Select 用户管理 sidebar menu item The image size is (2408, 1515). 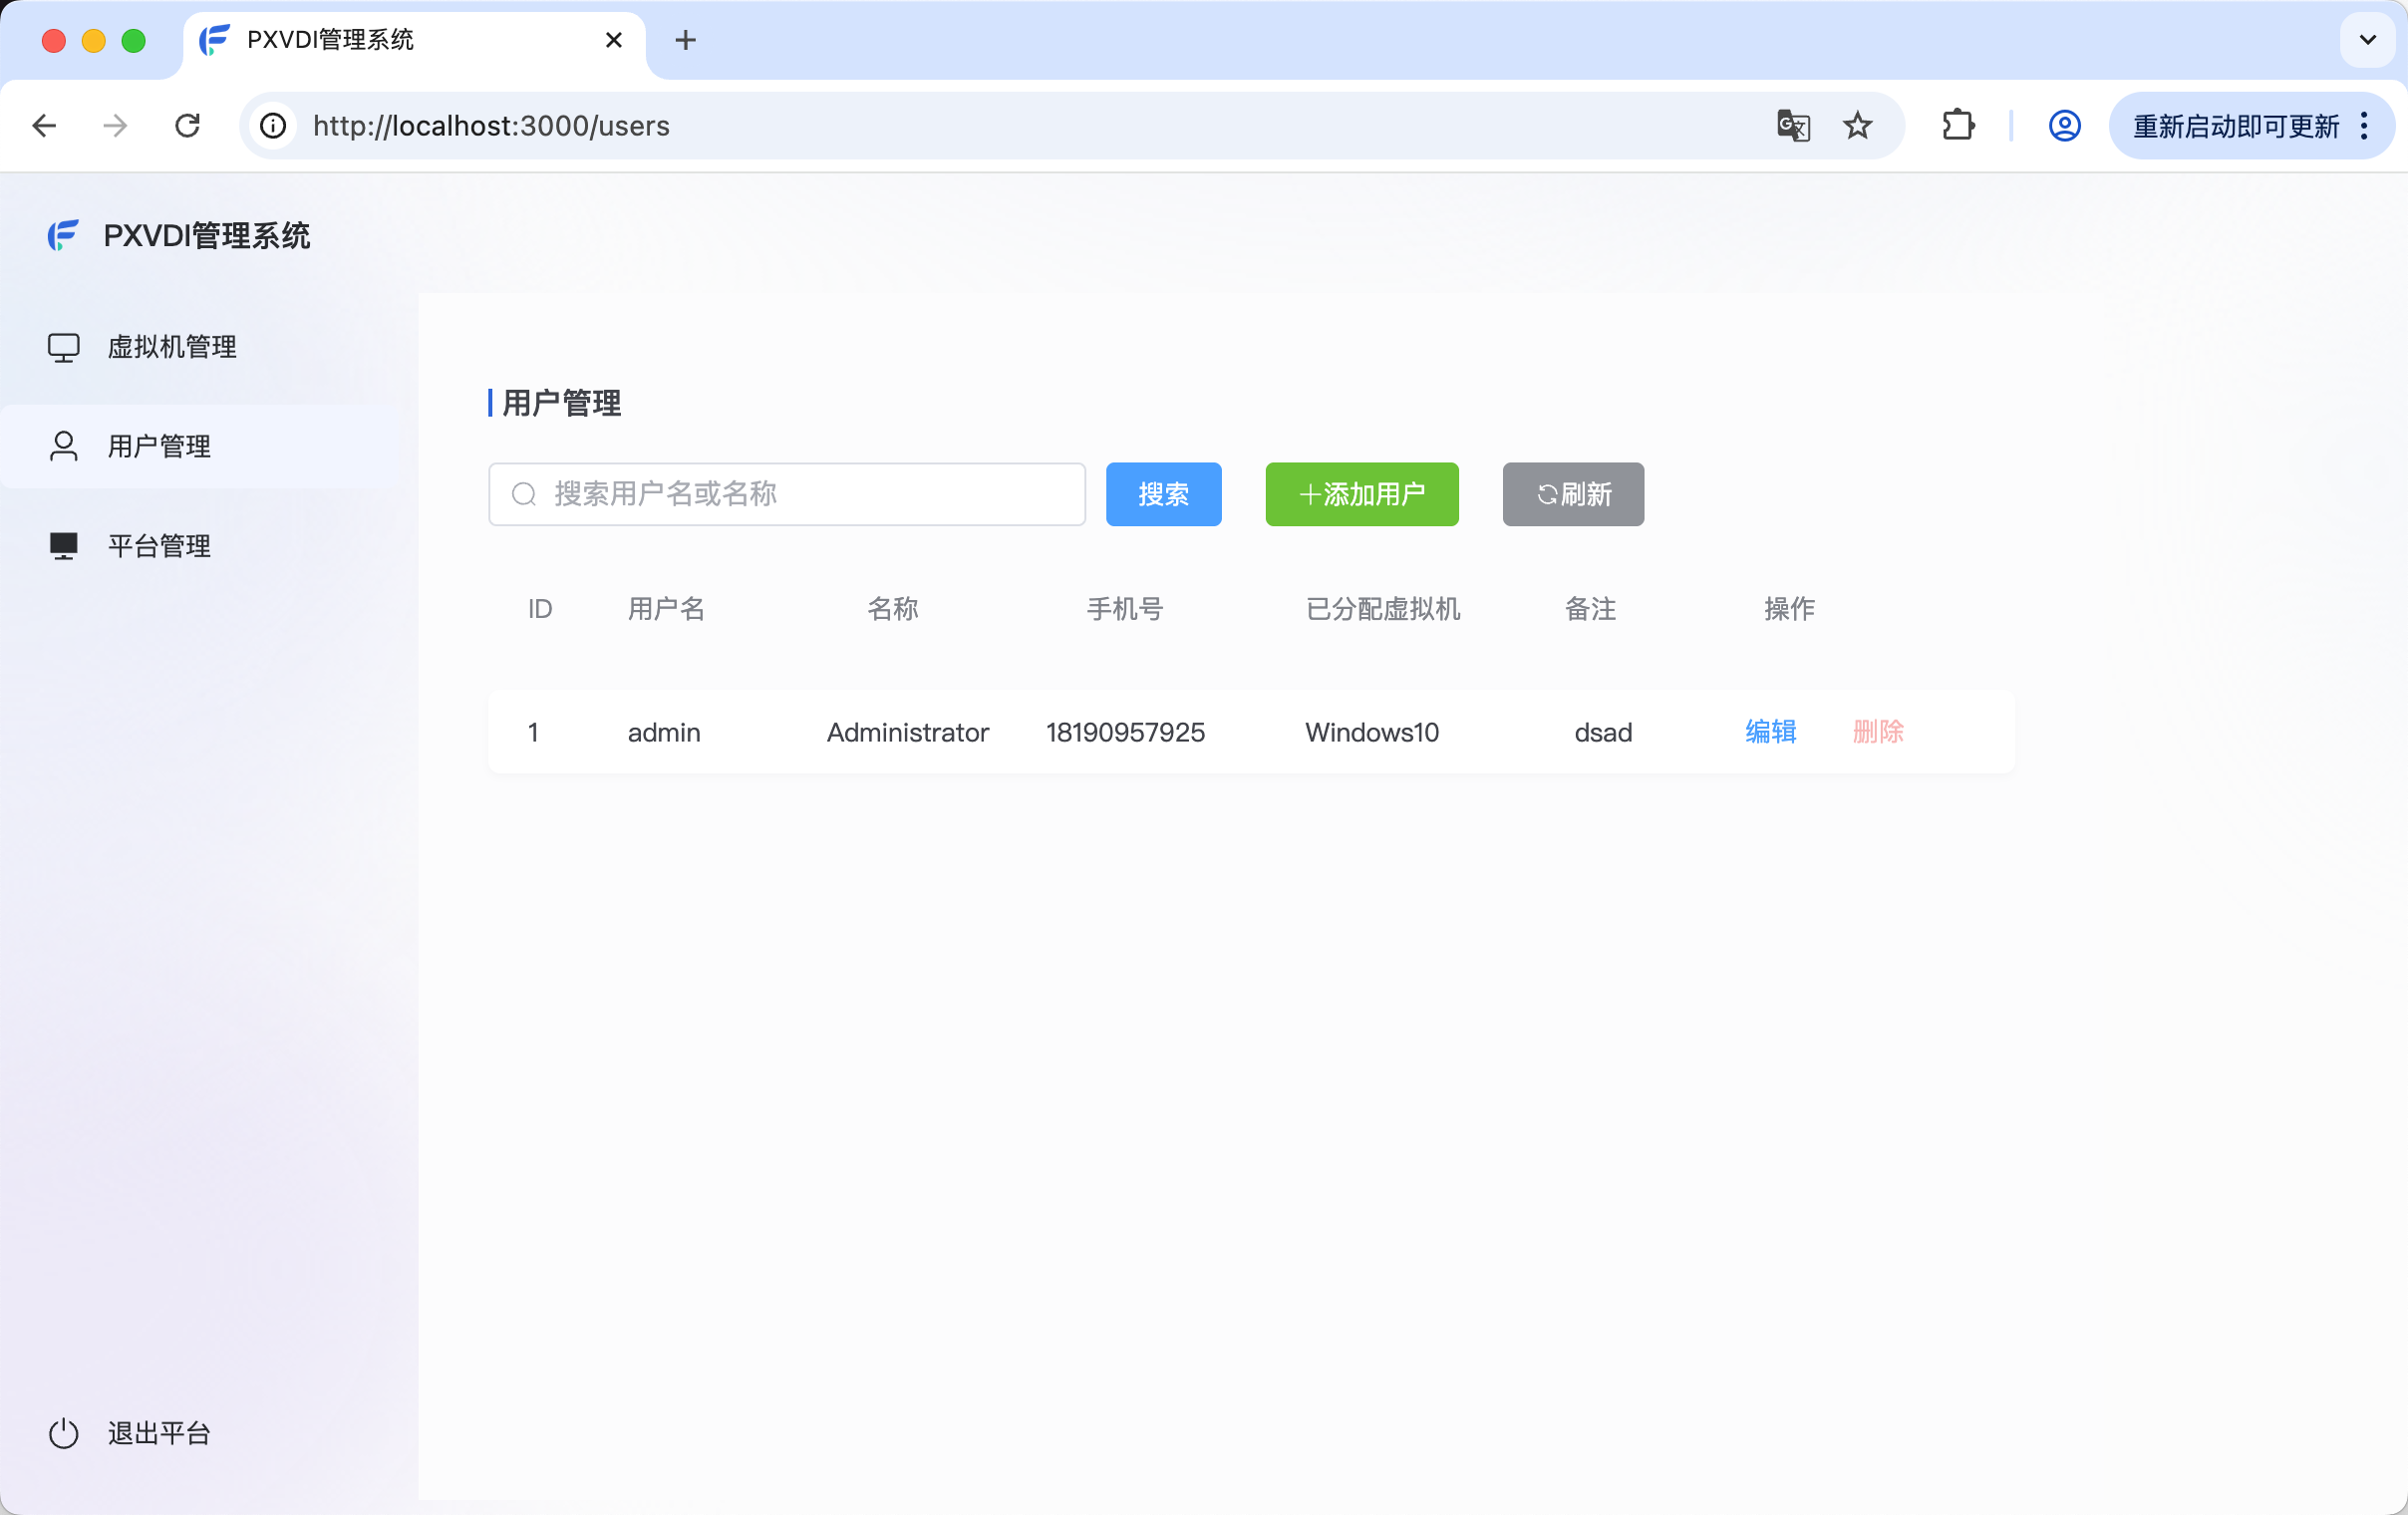(x=159, y=446)
